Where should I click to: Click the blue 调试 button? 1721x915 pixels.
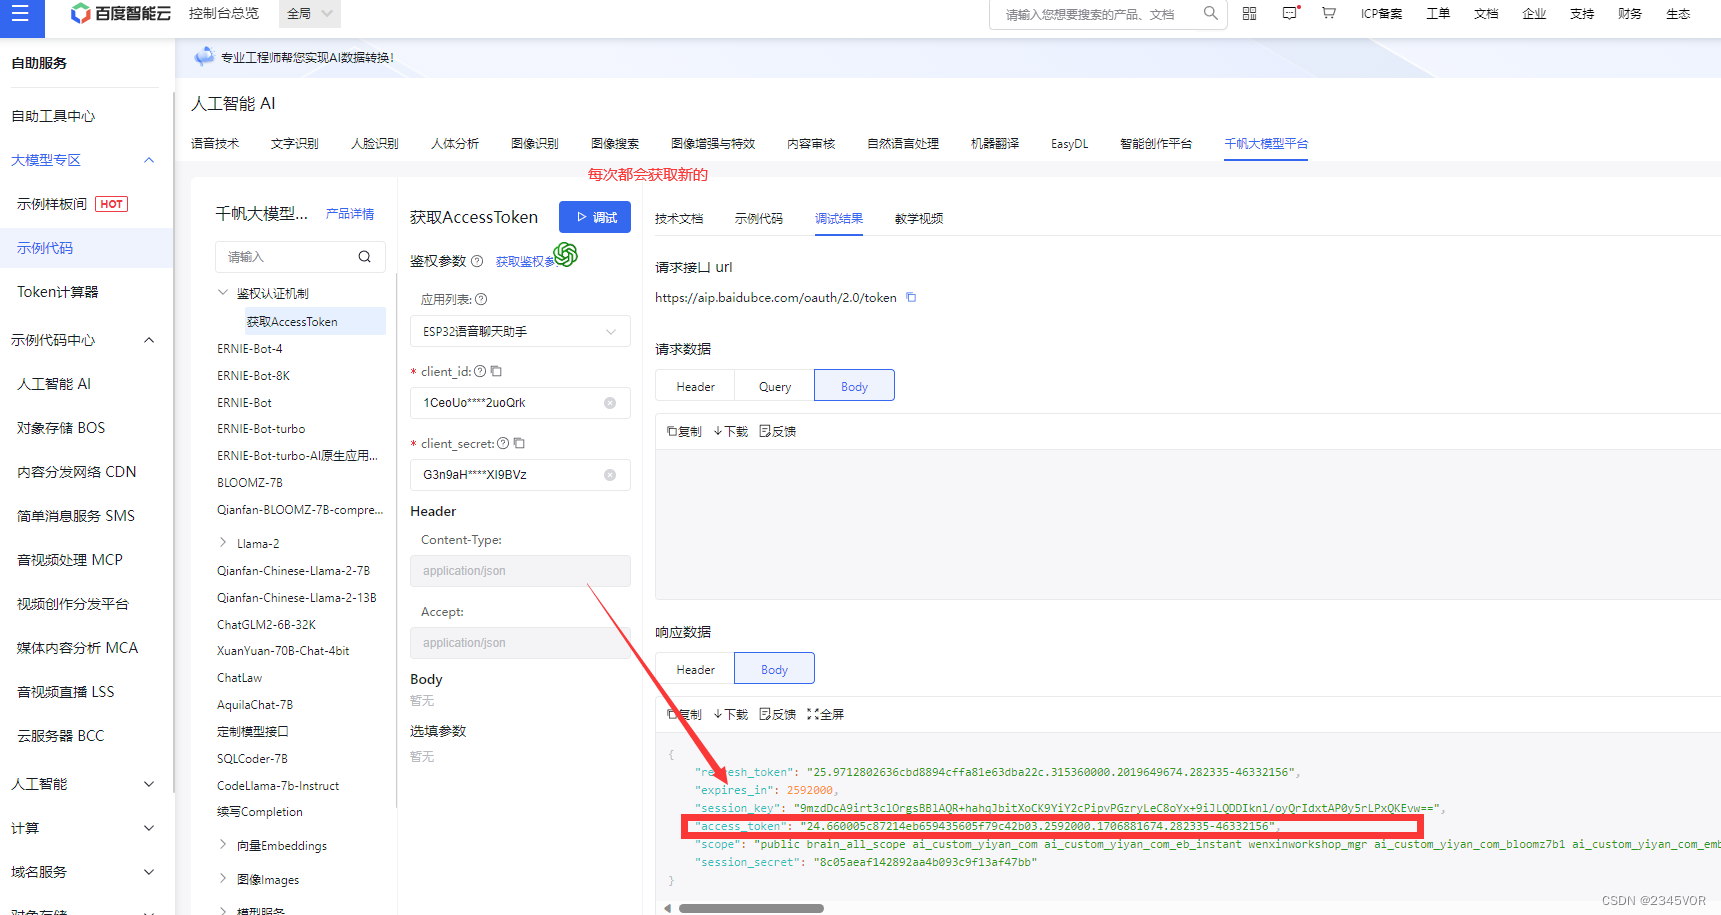595,217
